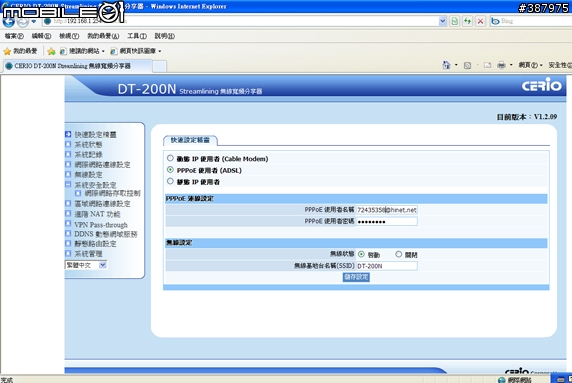Image resolution: width=572 pixels, height=383 pixels.
Task: Open 系統記錄 in the sidebar
Action: click(88, 155)
